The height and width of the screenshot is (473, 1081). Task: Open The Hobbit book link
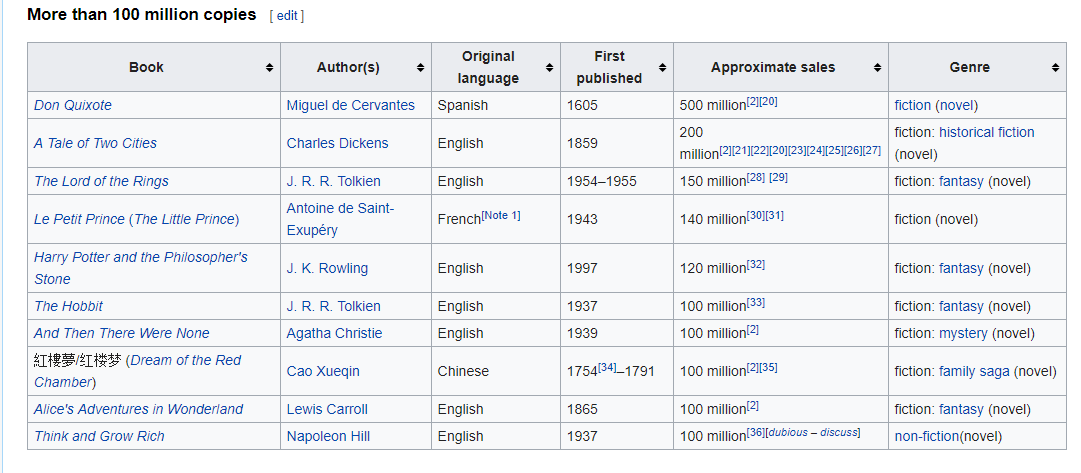click(68, 306)
